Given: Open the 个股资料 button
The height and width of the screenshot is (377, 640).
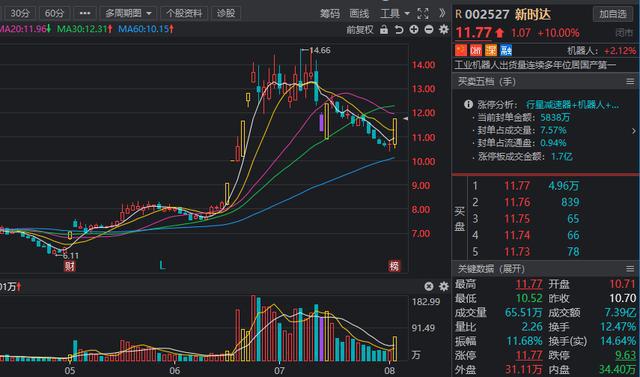Looking at the screenshot, I should pyautogui.click(x=184, y=13).
